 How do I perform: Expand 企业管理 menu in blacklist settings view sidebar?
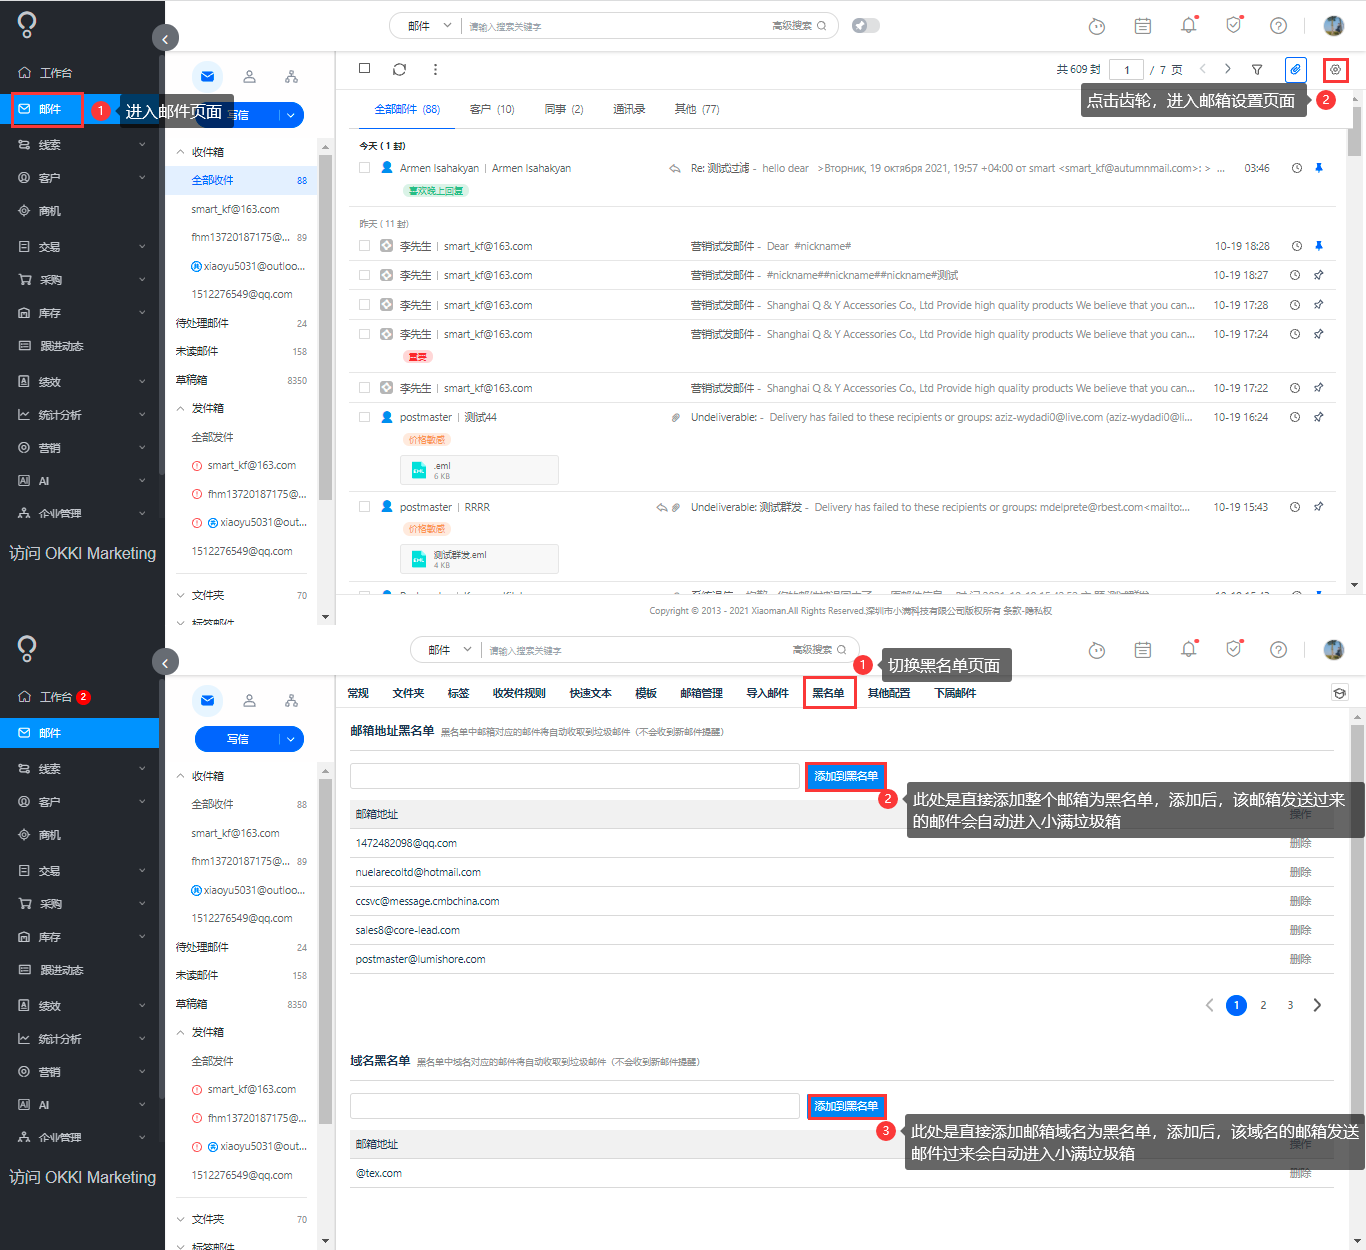coord(142,1137)
